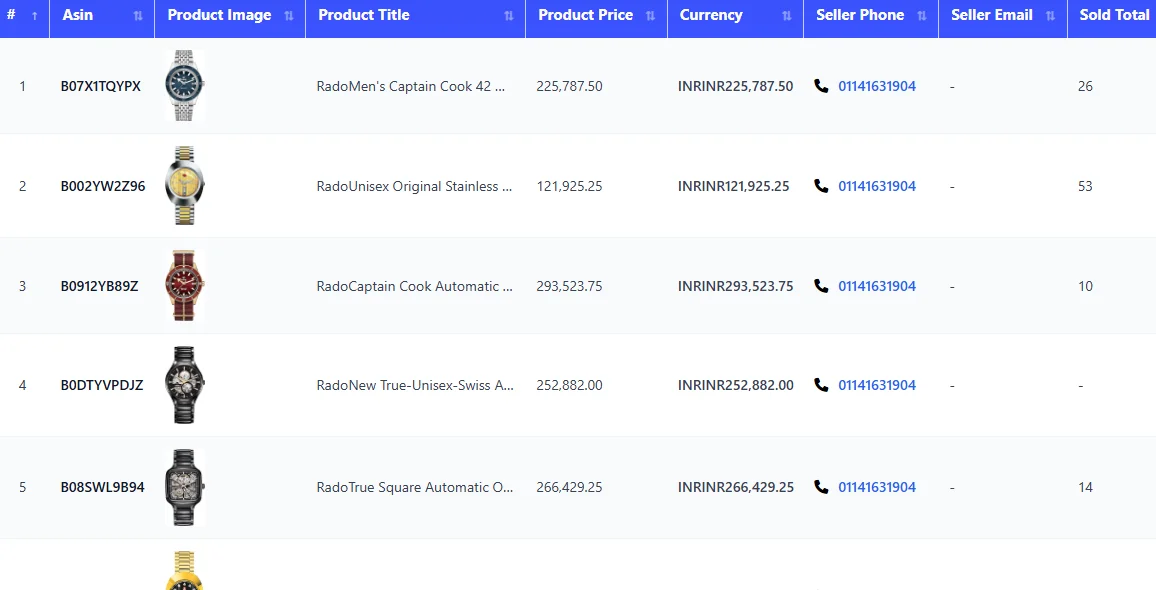The width and height of the screenshot is (1156, 590).
Task: Click the sort icon on Product Title header
Action: [x=508, y=15]
